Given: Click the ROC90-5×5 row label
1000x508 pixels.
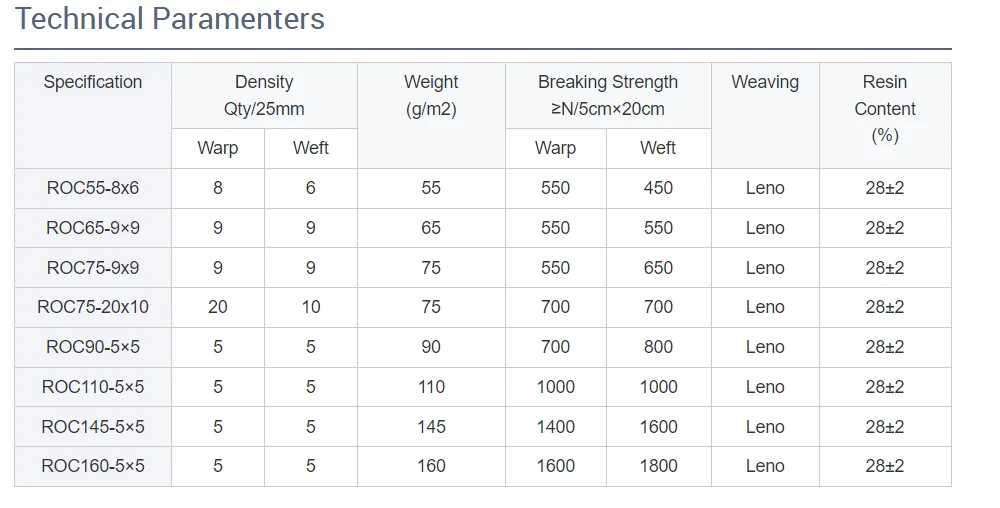Looking at the screenshot, I should tap(93, 347).
